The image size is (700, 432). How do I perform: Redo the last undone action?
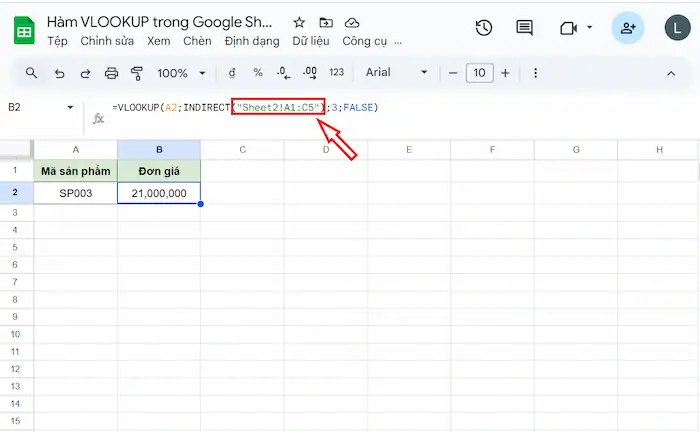(x=85, y=73)
